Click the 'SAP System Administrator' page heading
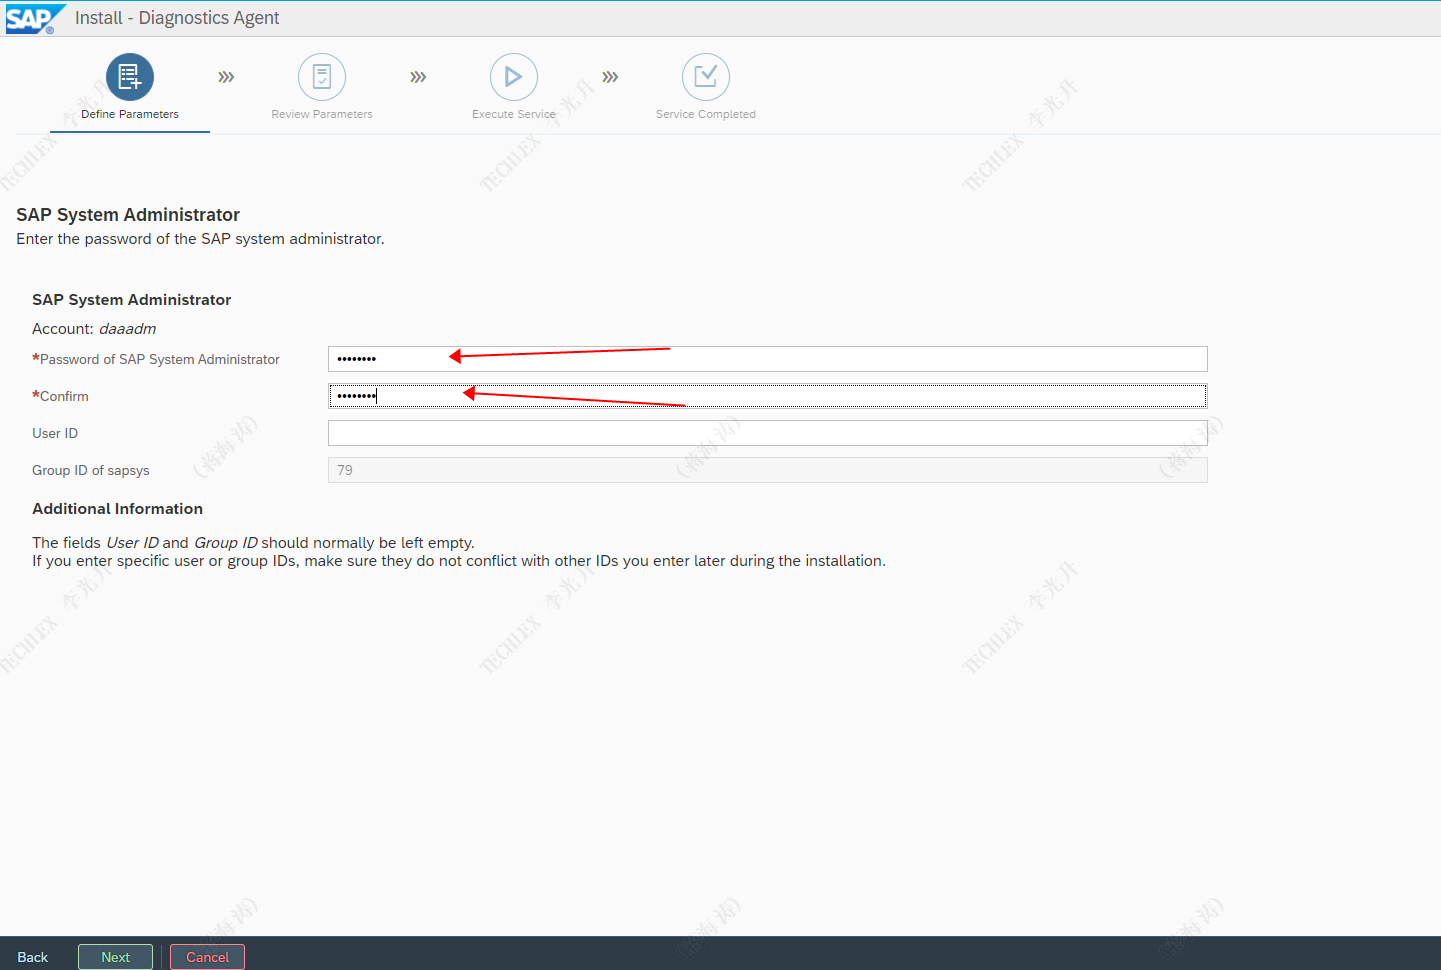 point(128,215)
